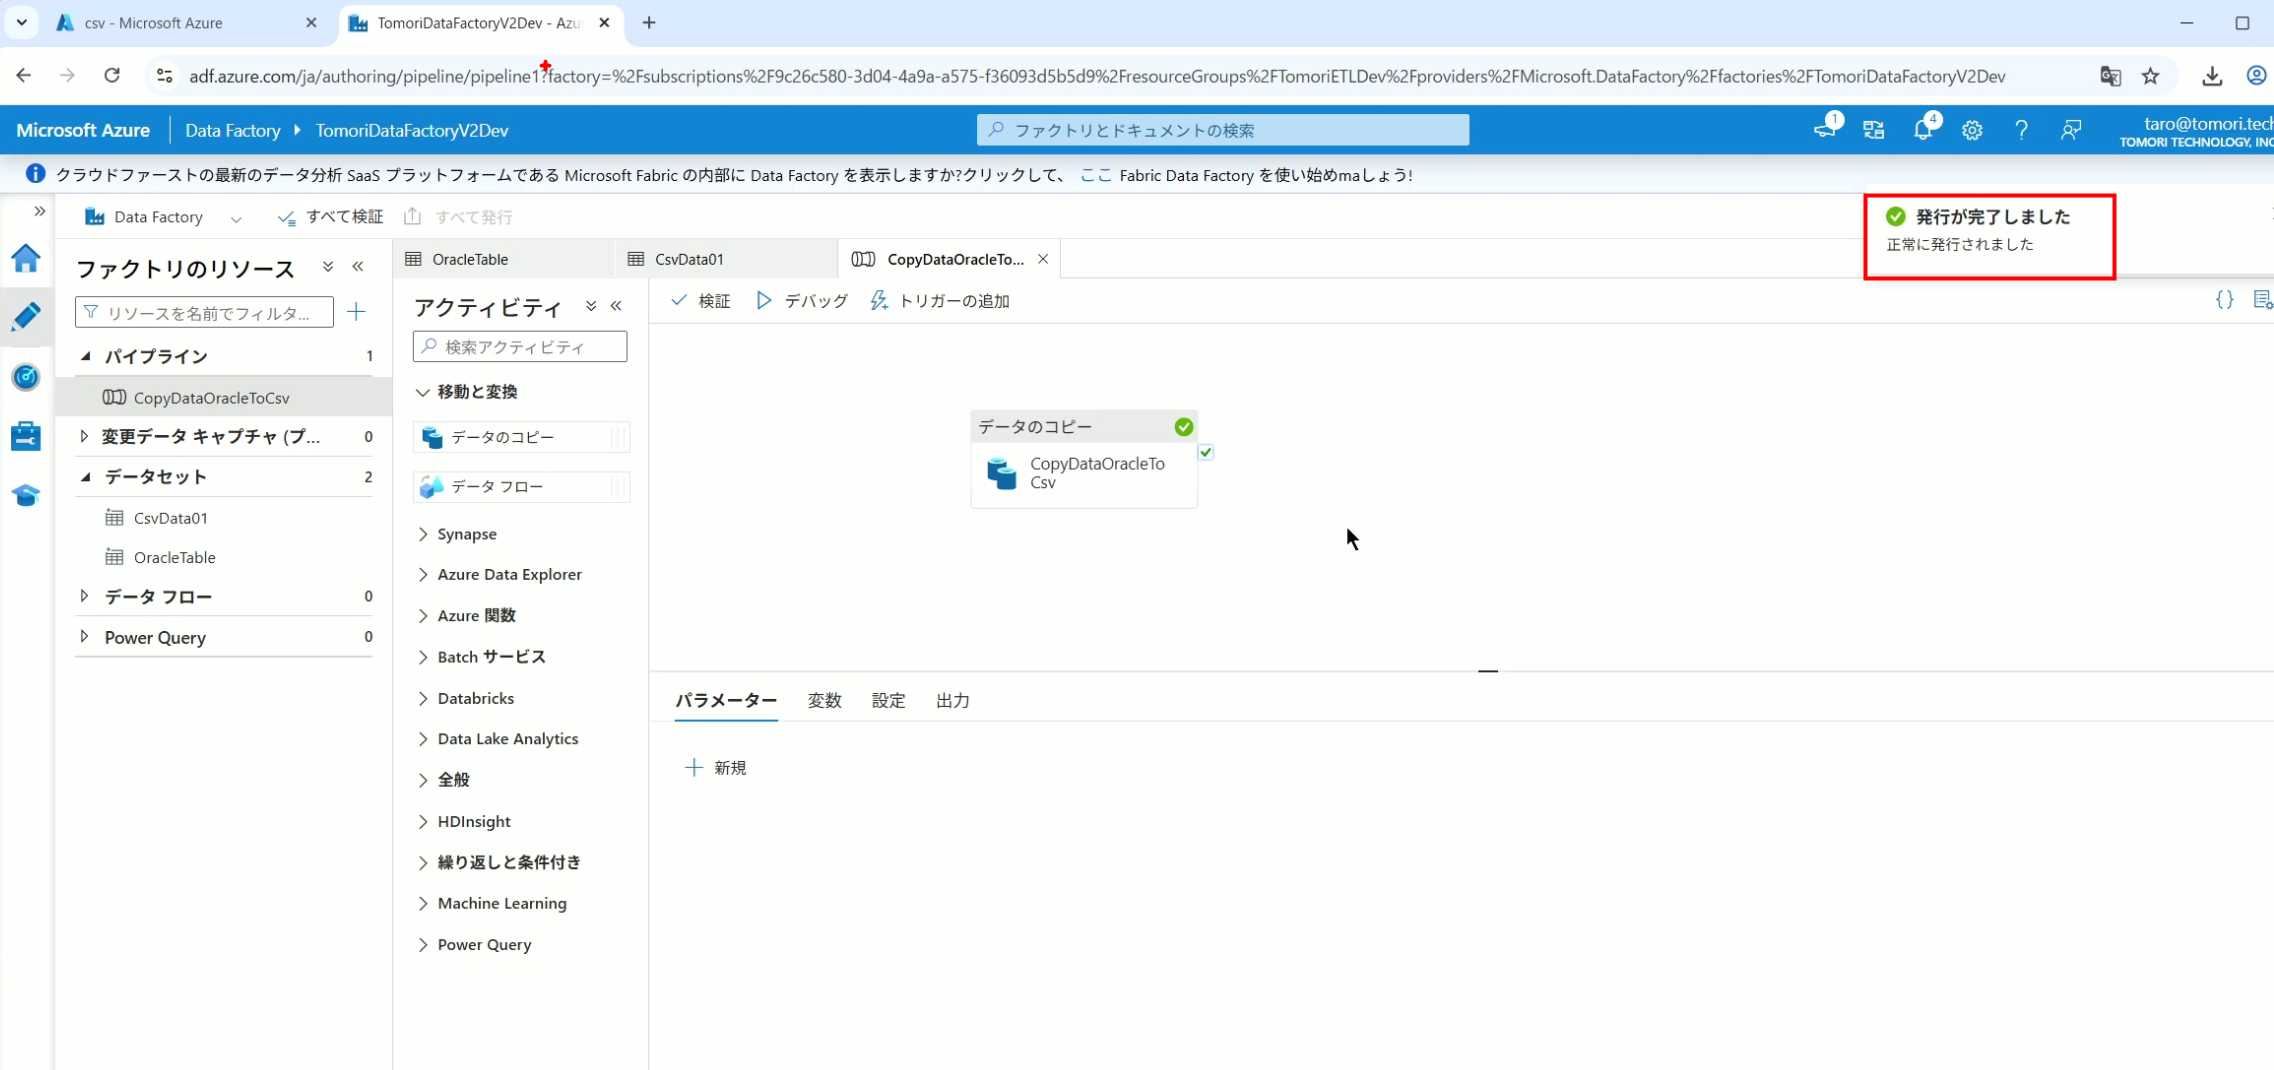The height and width of the screenshot is (1070, 2274).
Task: Open the Manage toolbox icon in sidebar
Action: pyautogui.click(x=26, y=436)
